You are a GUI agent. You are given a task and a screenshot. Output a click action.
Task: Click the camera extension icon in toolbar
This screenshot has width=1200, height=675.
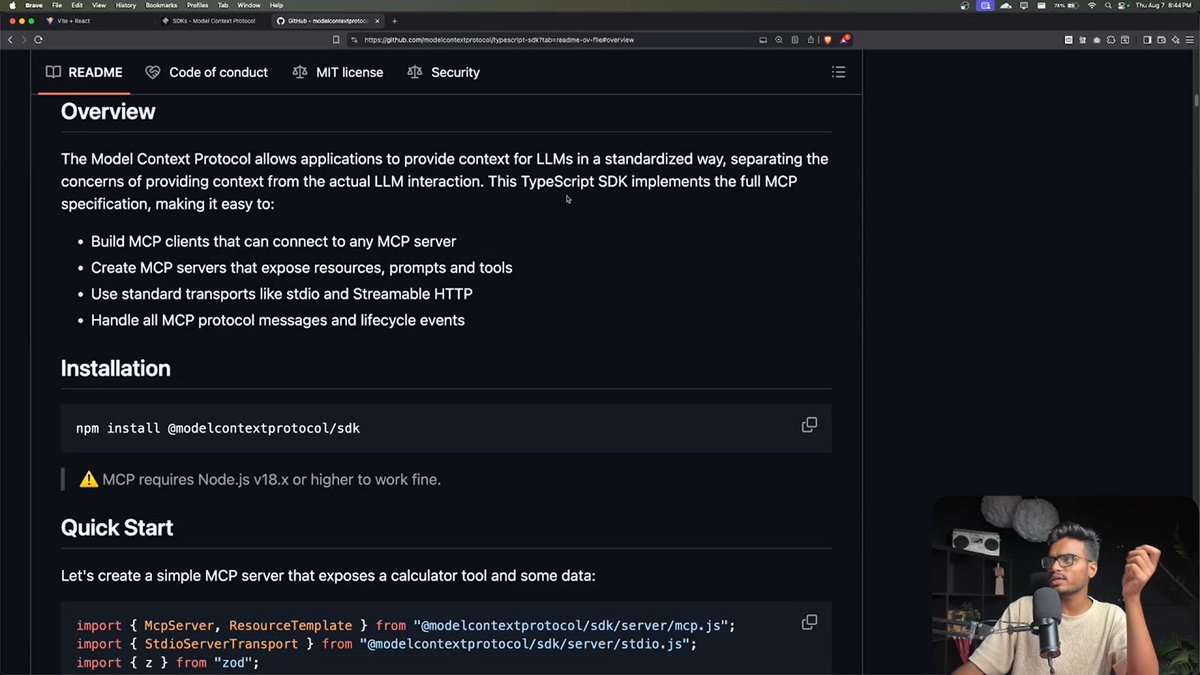click(x=1097, y=40)
